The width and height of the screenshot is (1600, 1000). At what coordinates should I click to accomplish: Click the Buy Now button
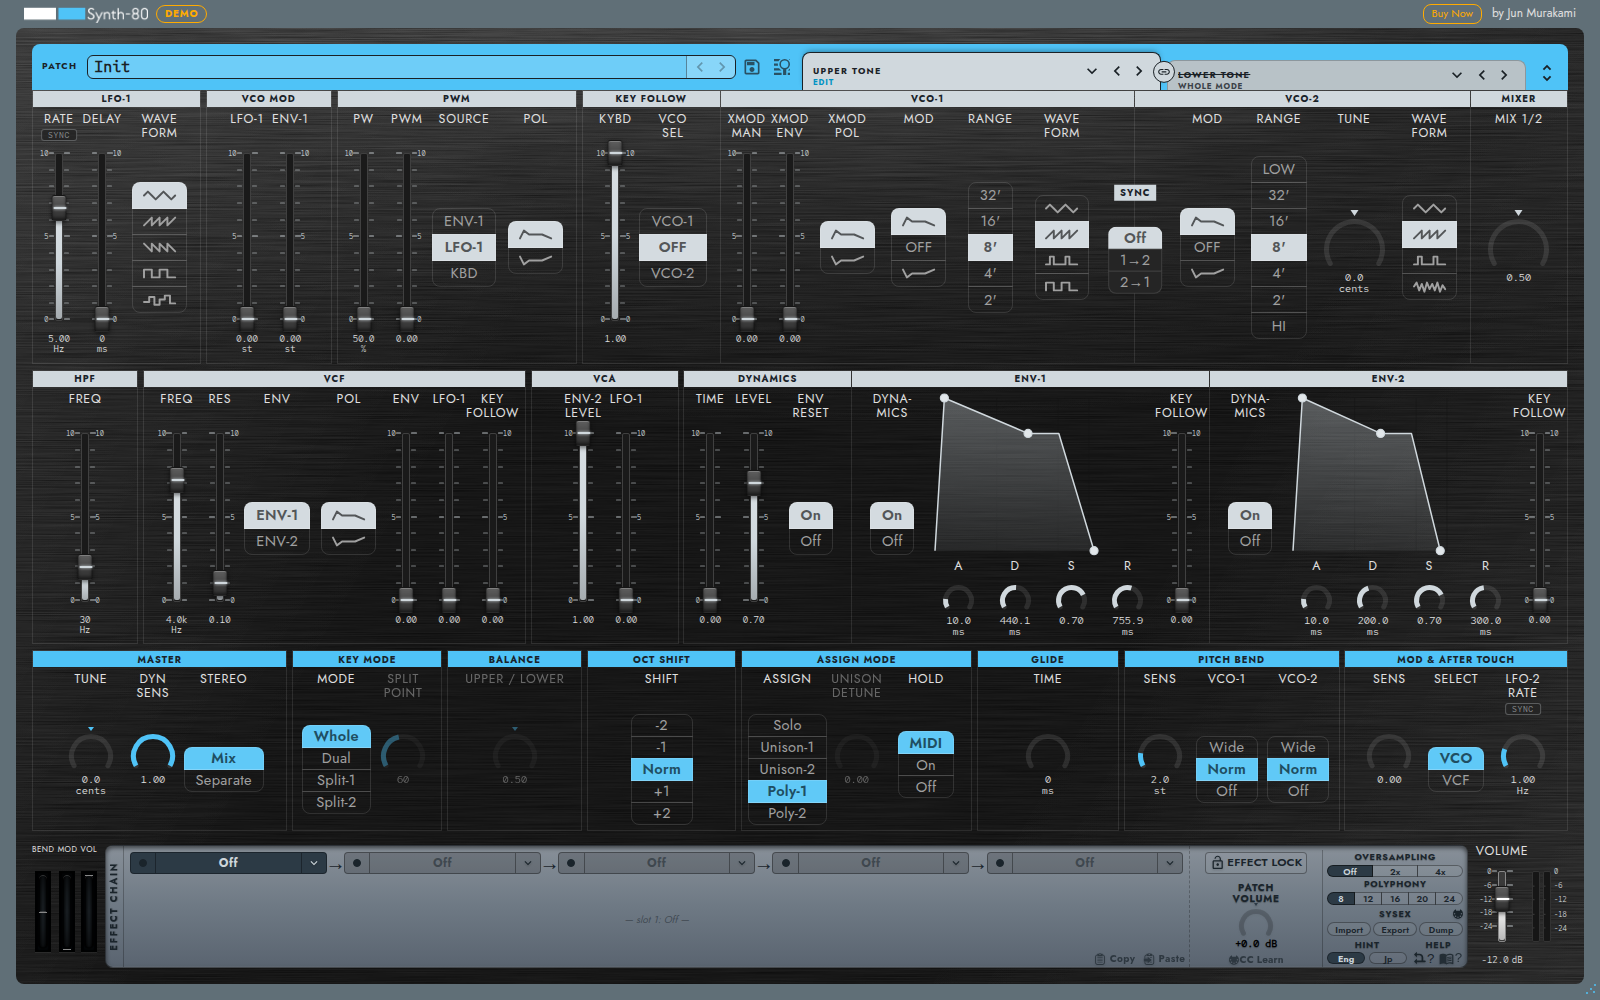(1452, 14)
